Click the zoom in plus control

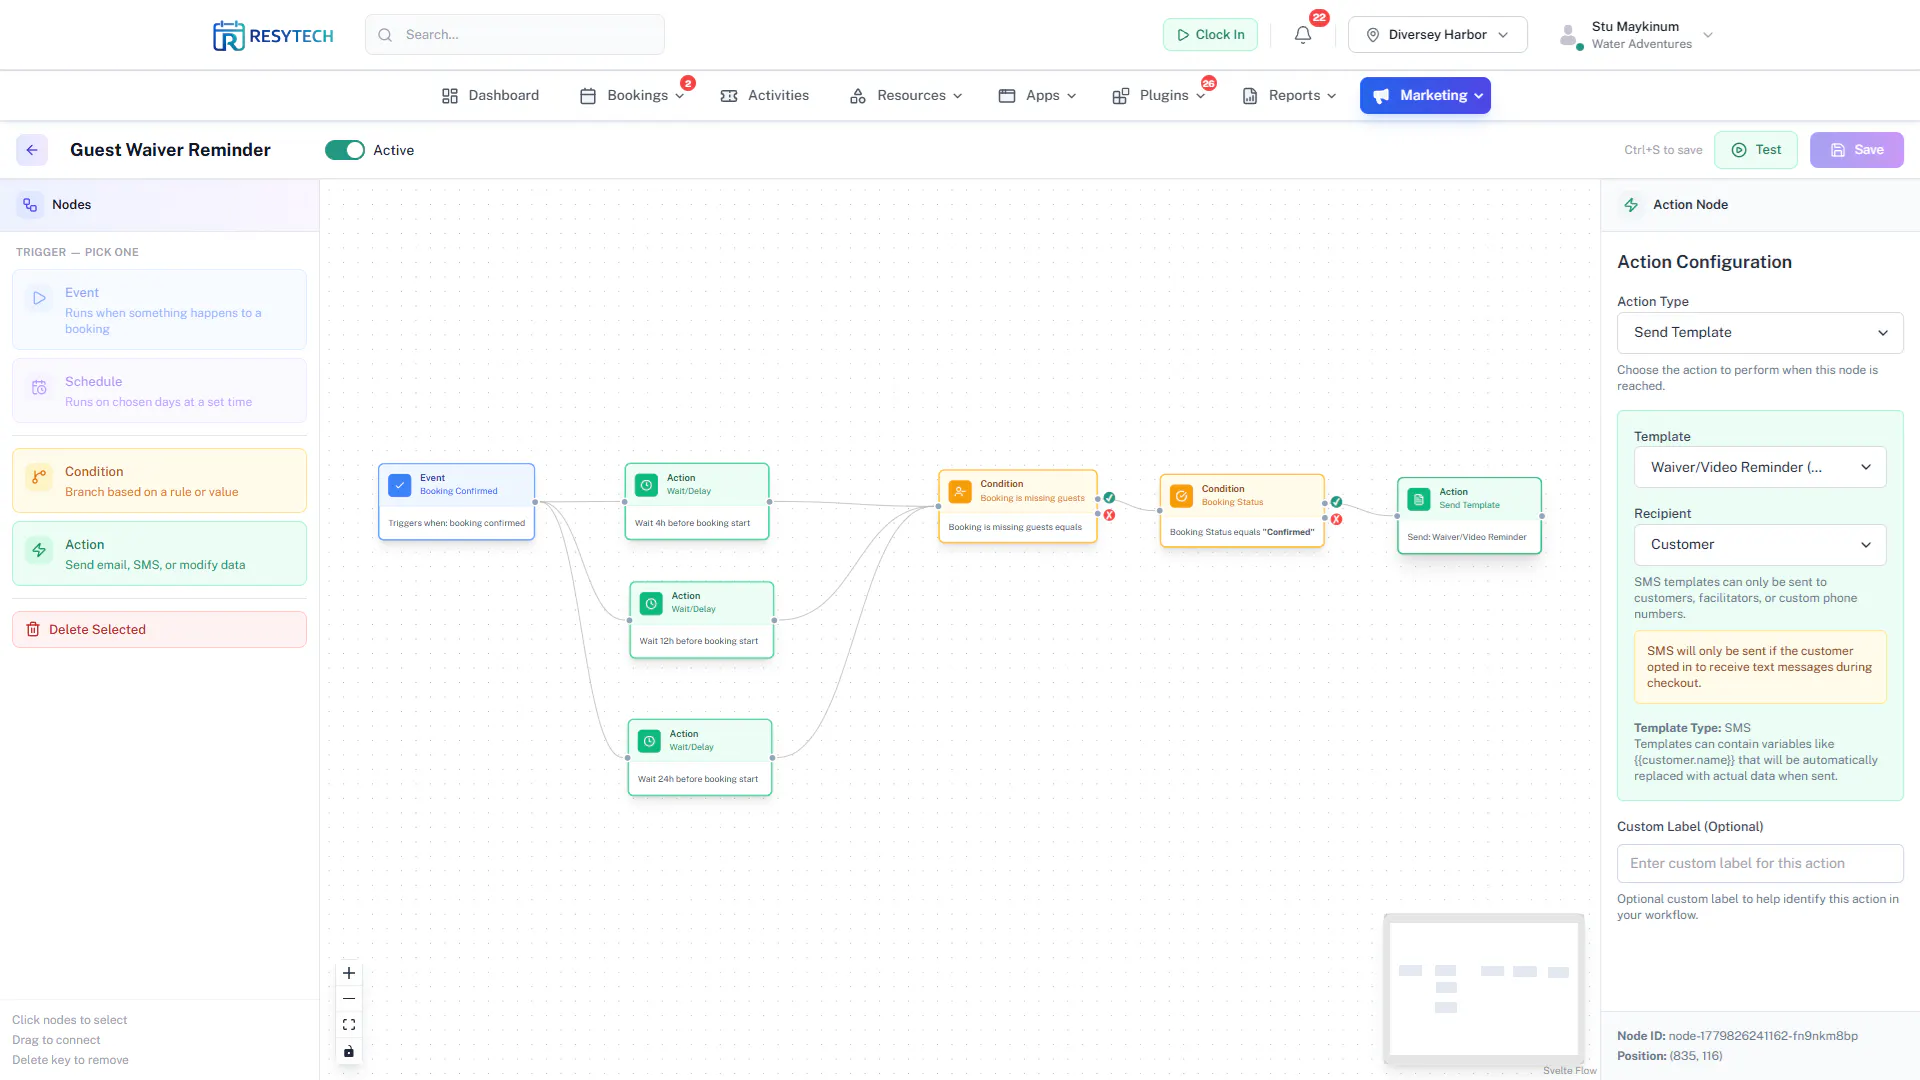point(349,973)
